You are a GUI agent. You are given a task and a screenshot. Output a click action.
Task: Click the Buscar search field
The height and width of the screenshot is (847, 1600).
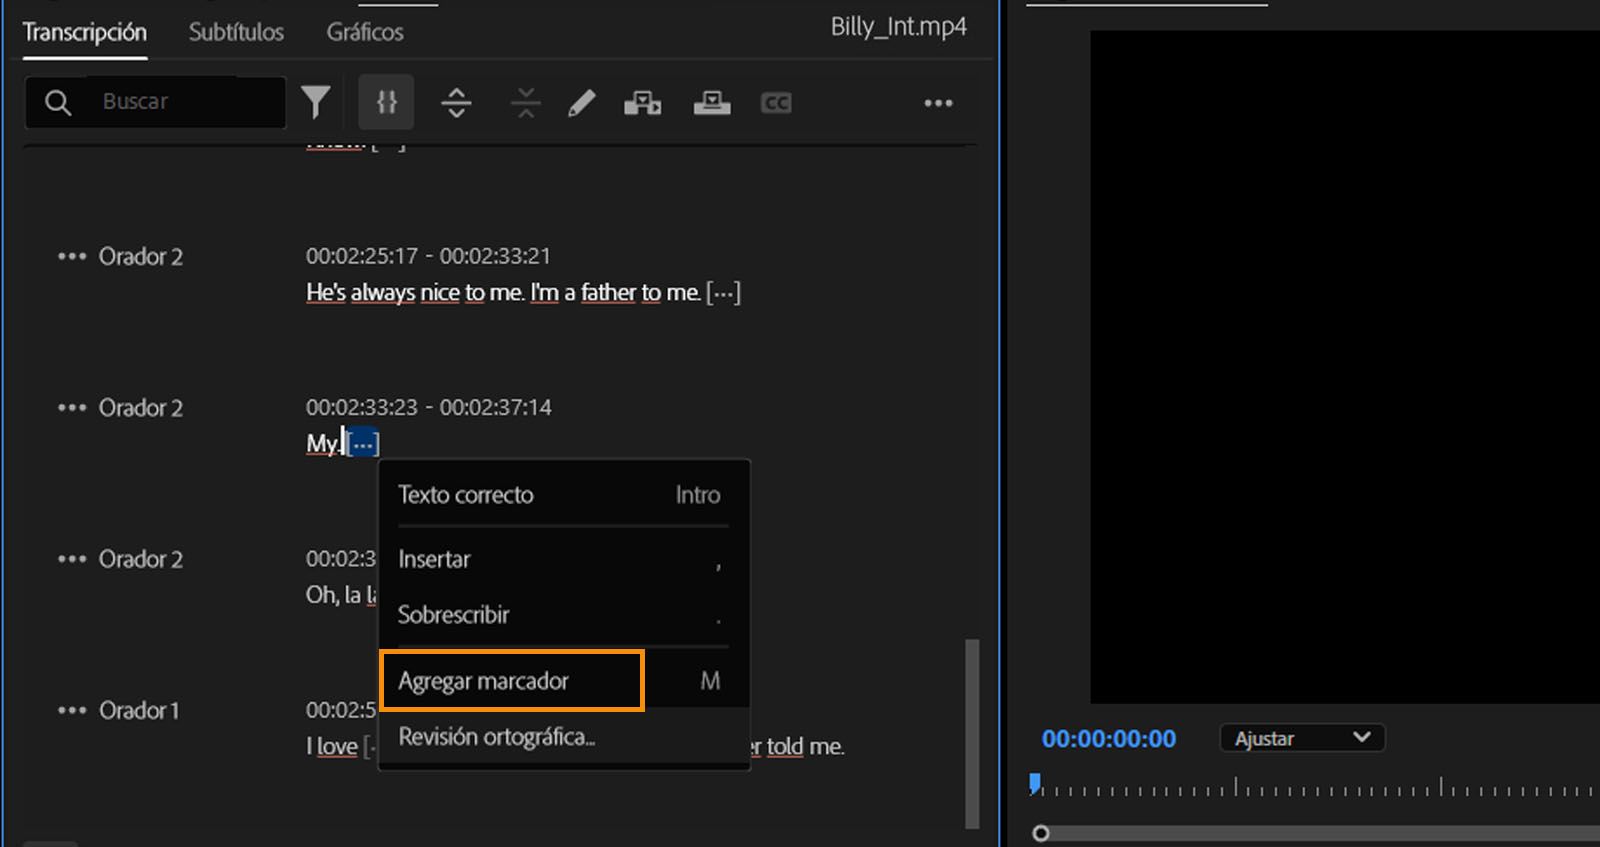(156, 102)
